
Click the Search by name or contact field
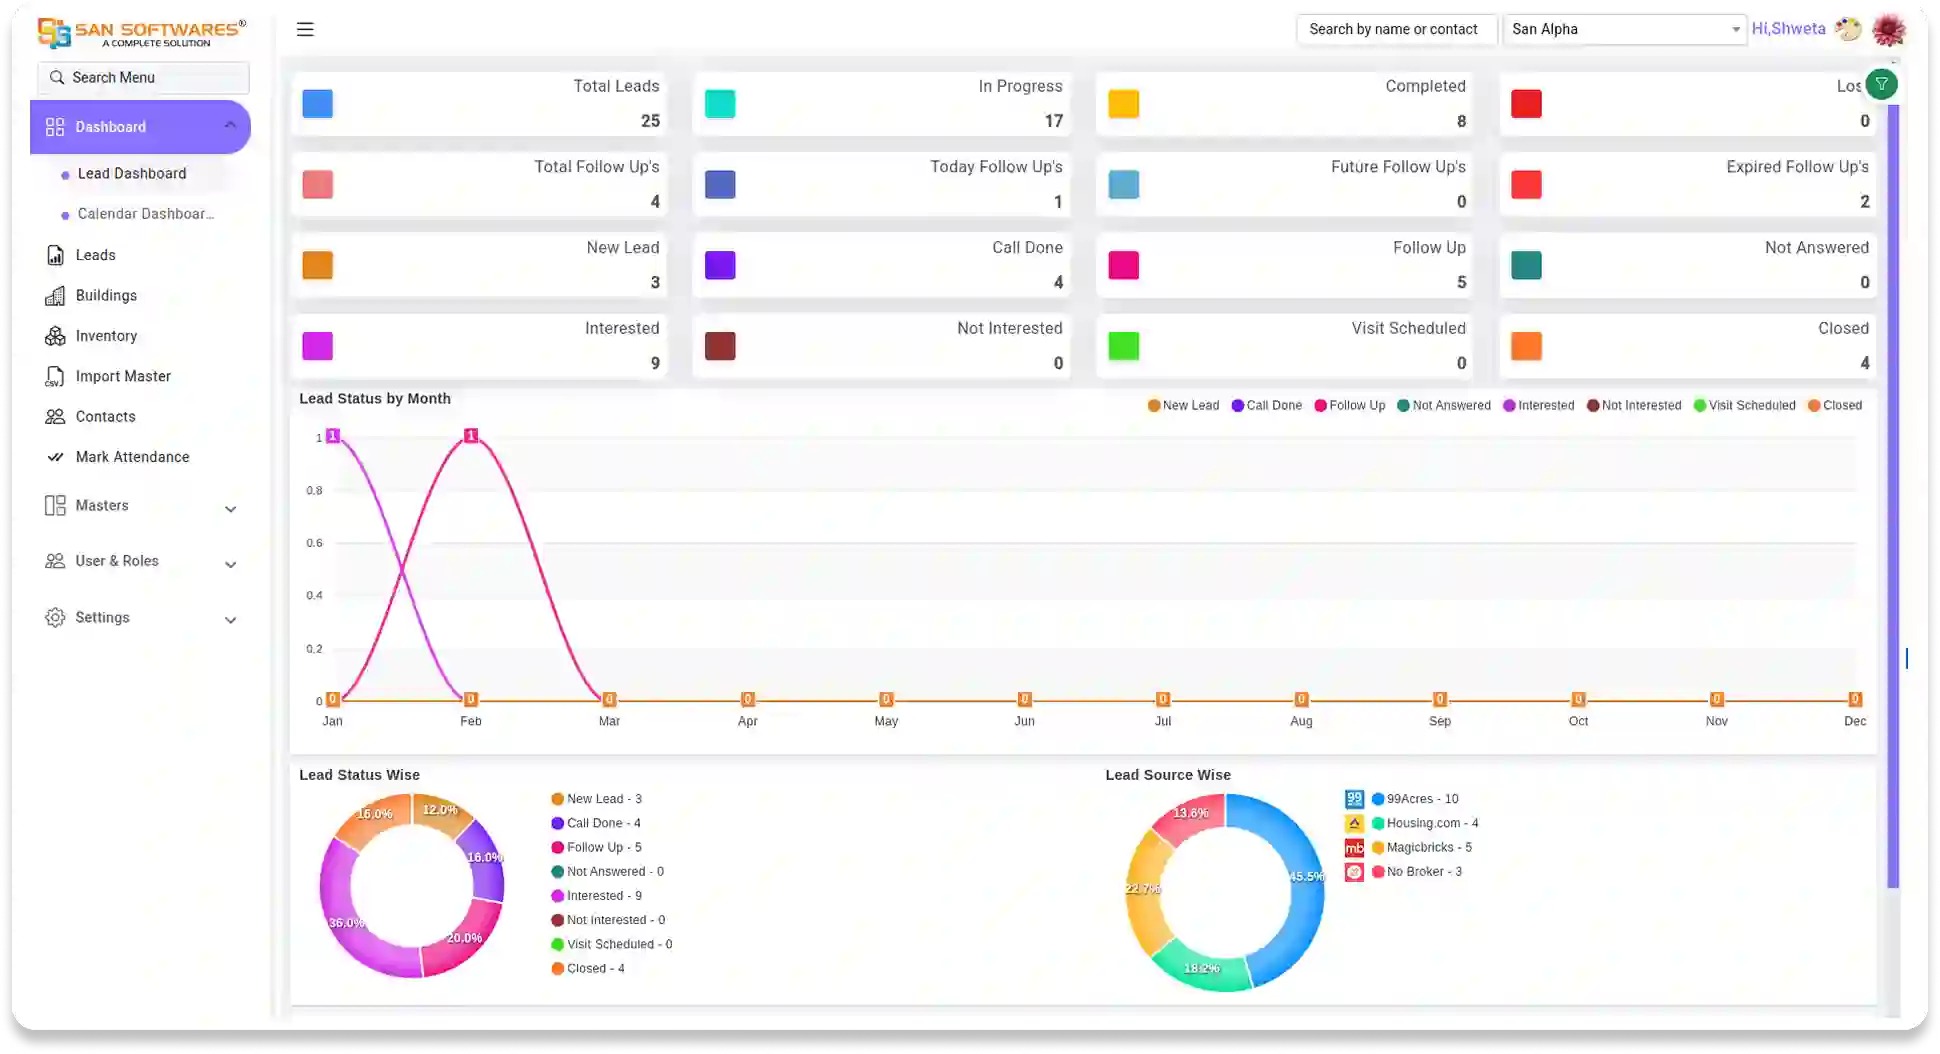click(x=1396, y=29)
